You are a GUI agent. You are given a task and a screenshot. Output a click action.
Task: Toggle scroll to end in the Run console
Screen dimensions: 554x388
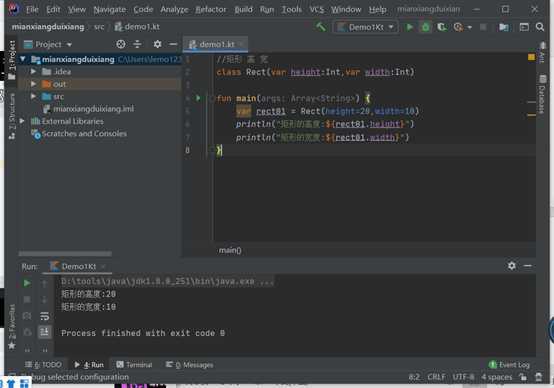tap(45, 332)
